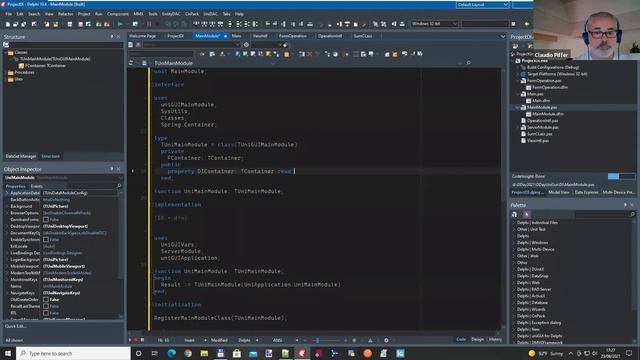Click the Windows Start button
Image resolution: width=640 pixels, height=360 pixels.
click(8, 353)
